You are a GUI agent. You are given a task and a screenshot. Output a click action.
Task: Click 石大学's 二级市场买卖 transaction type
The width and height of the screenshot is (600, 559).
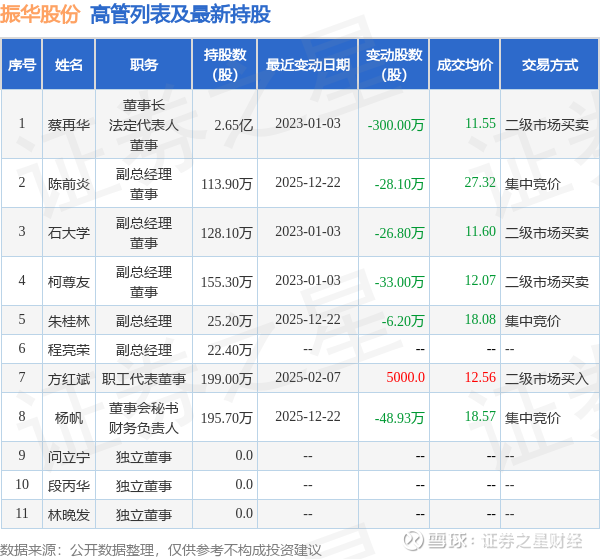point(547,233)
